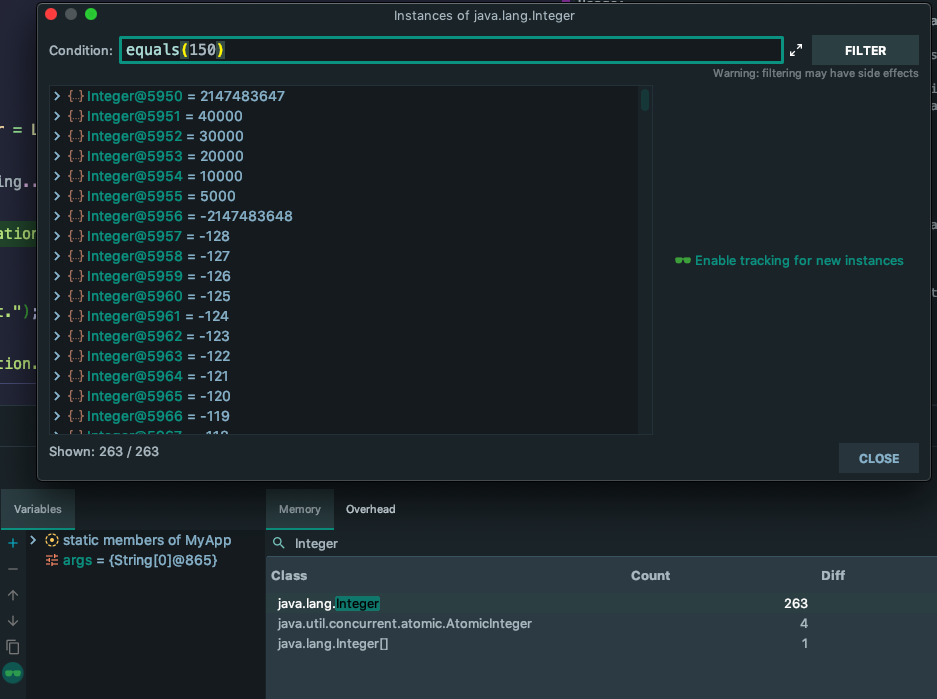Select java.util.concurrent.atomic.AtomicInteger row
Image resolution: width=937 pixels, height=699 pixels.
601,623
